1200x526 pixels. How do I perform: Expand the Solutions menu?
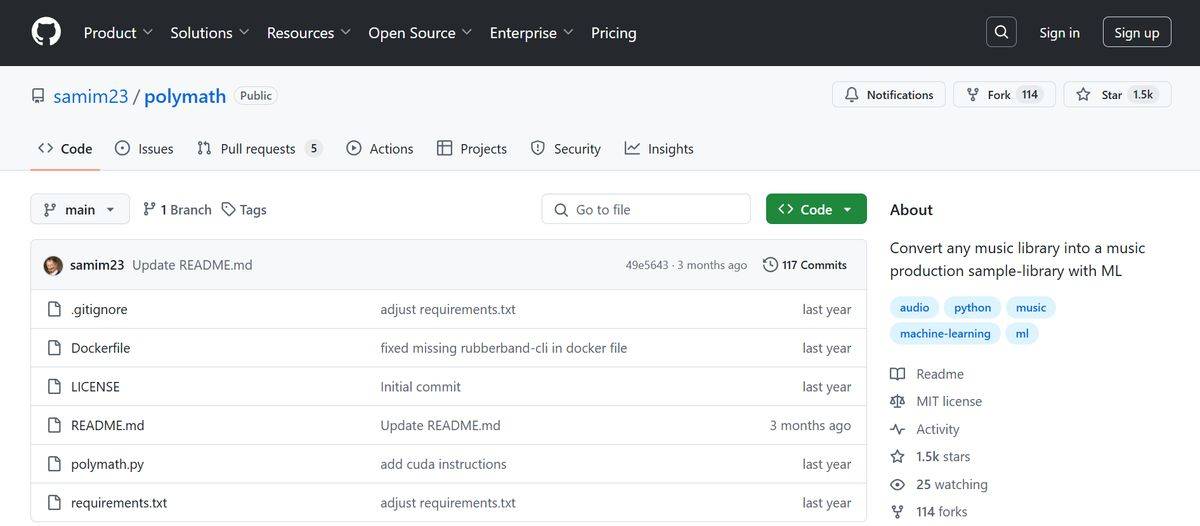coord(210,32)
